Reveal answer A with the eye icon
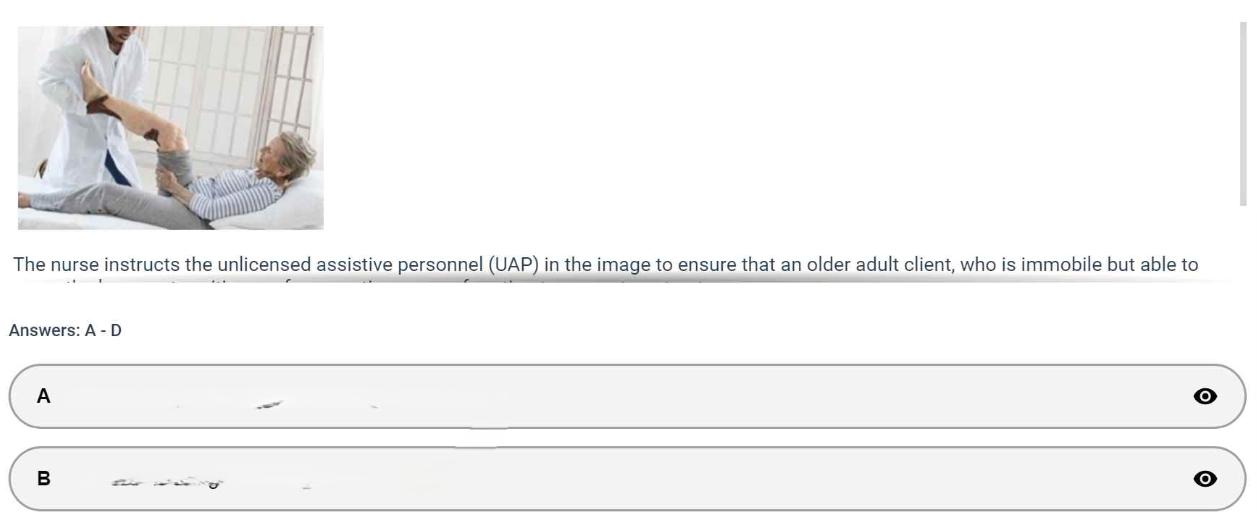The width and height of the screenshot is (1257, 512). pyautogui.click(x=1205, y=397)
